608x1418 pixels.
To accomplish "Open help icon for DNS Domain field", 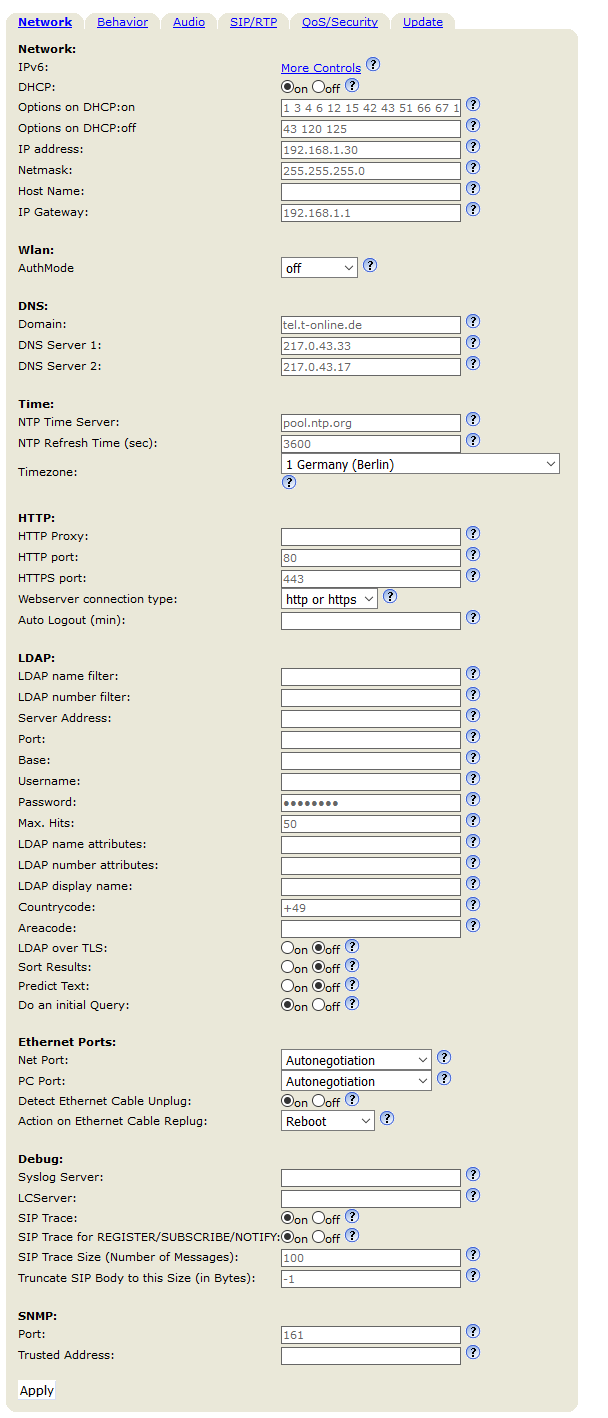I will pos(473,321).
